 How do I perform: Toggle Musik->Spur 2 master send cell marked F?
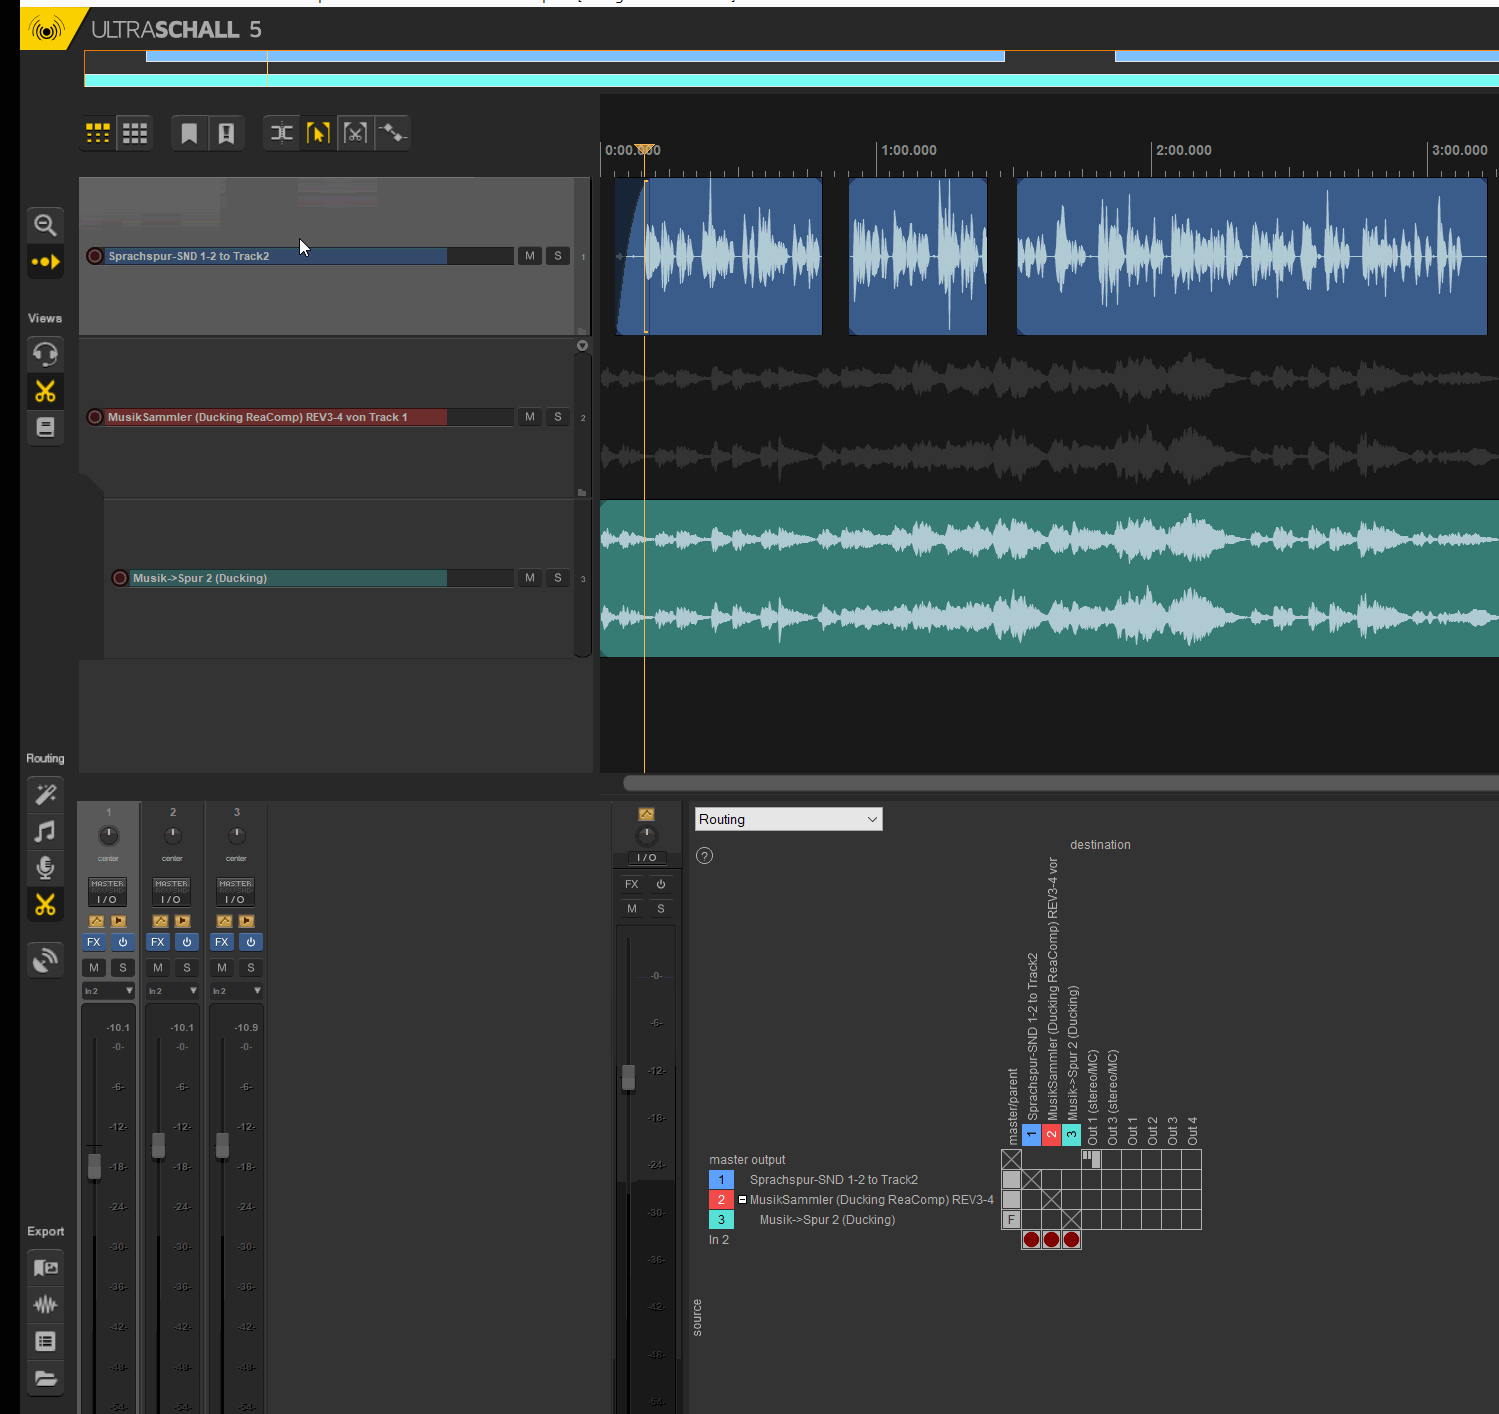click(x=1011, y=1220)
